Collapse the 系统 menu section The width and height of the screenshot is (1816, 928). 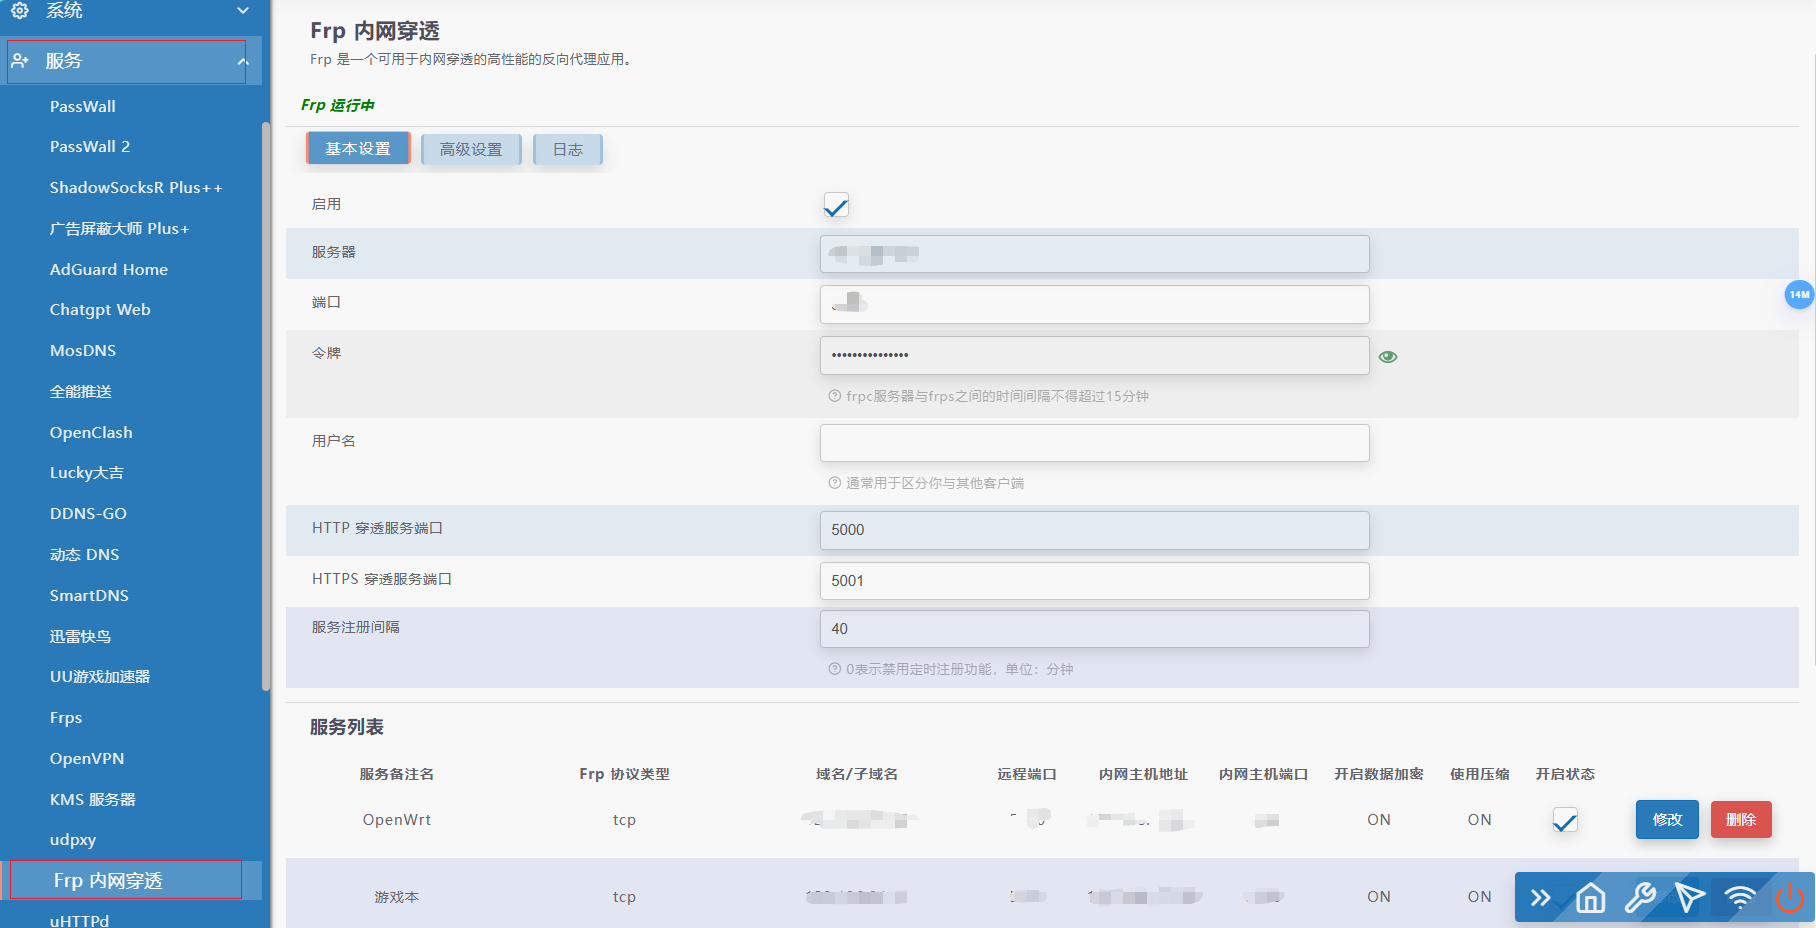tap(242, 10)
